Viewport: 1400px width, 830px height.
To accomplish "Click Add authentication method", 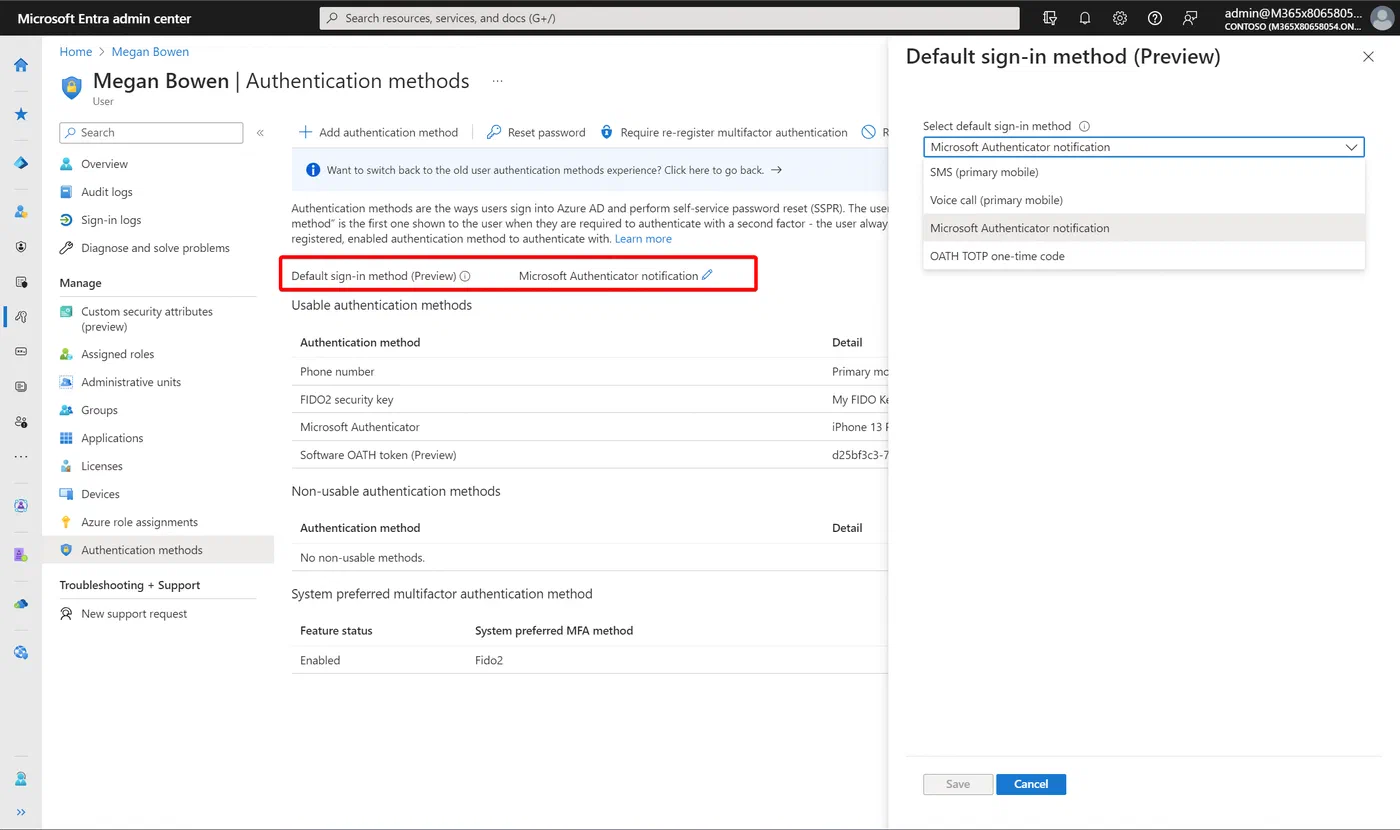I will pyautogui.click(x=378, y=132).
